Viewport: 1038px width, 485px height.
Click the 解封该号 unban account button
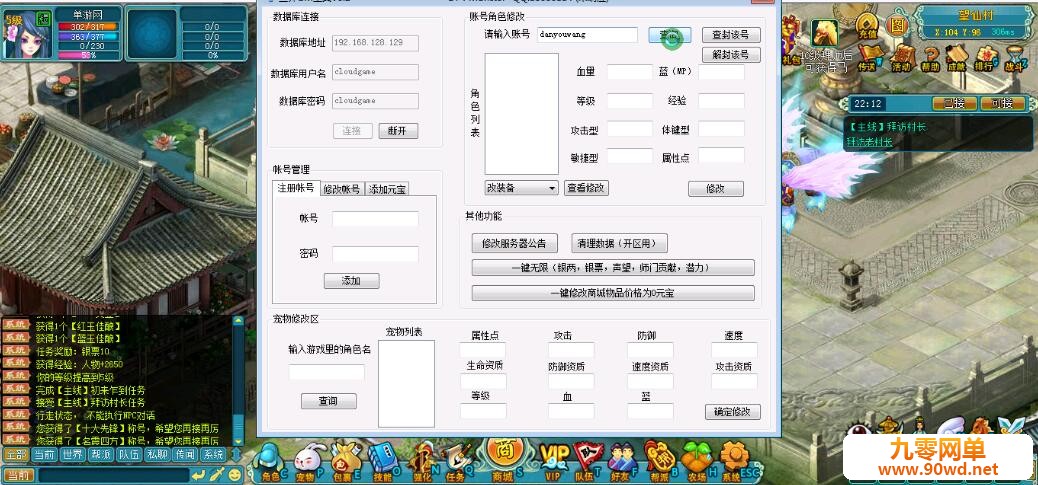pos(731,54)
